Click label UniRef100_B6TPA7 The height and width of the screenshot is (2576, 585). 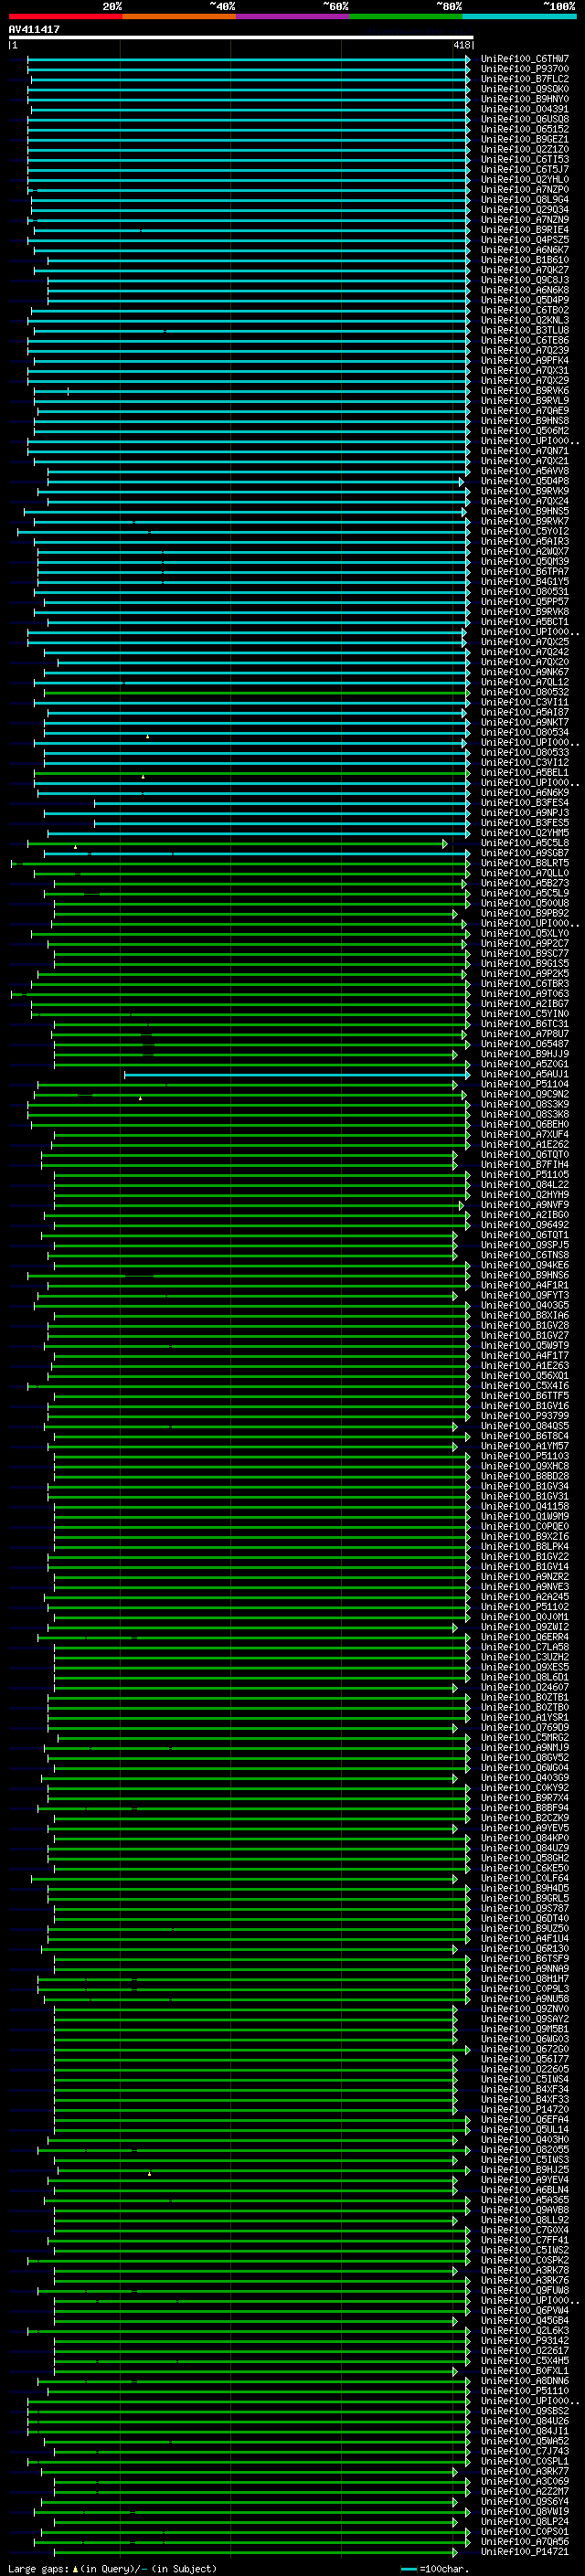[x=525, y=572]
